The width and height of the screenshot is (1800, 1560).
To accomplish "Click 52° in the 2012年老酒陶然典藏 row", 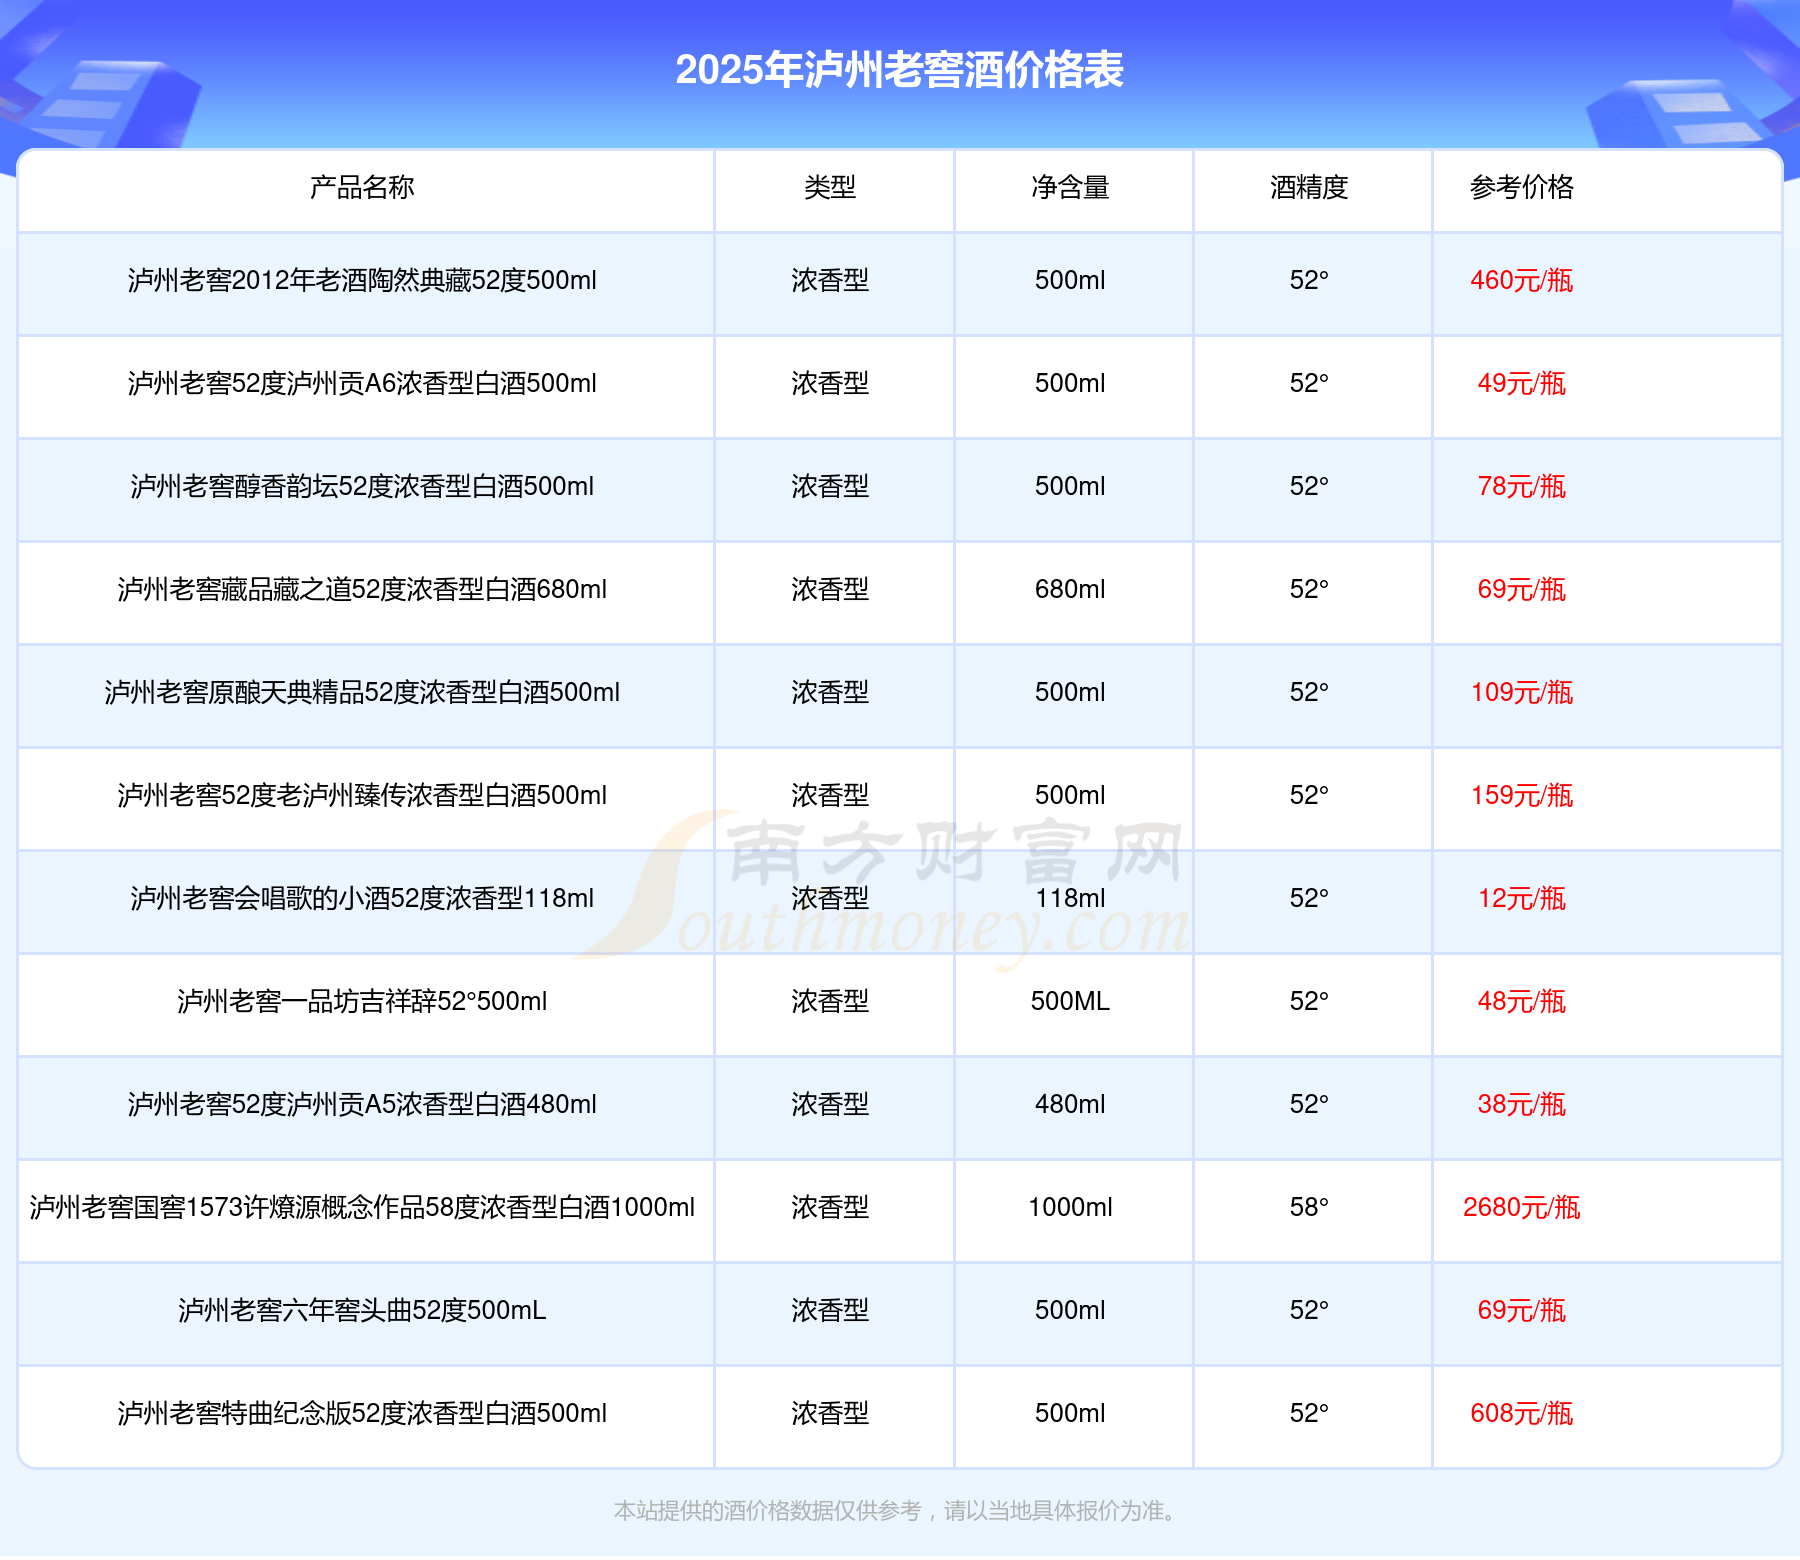I will (x=1309, y=281).
